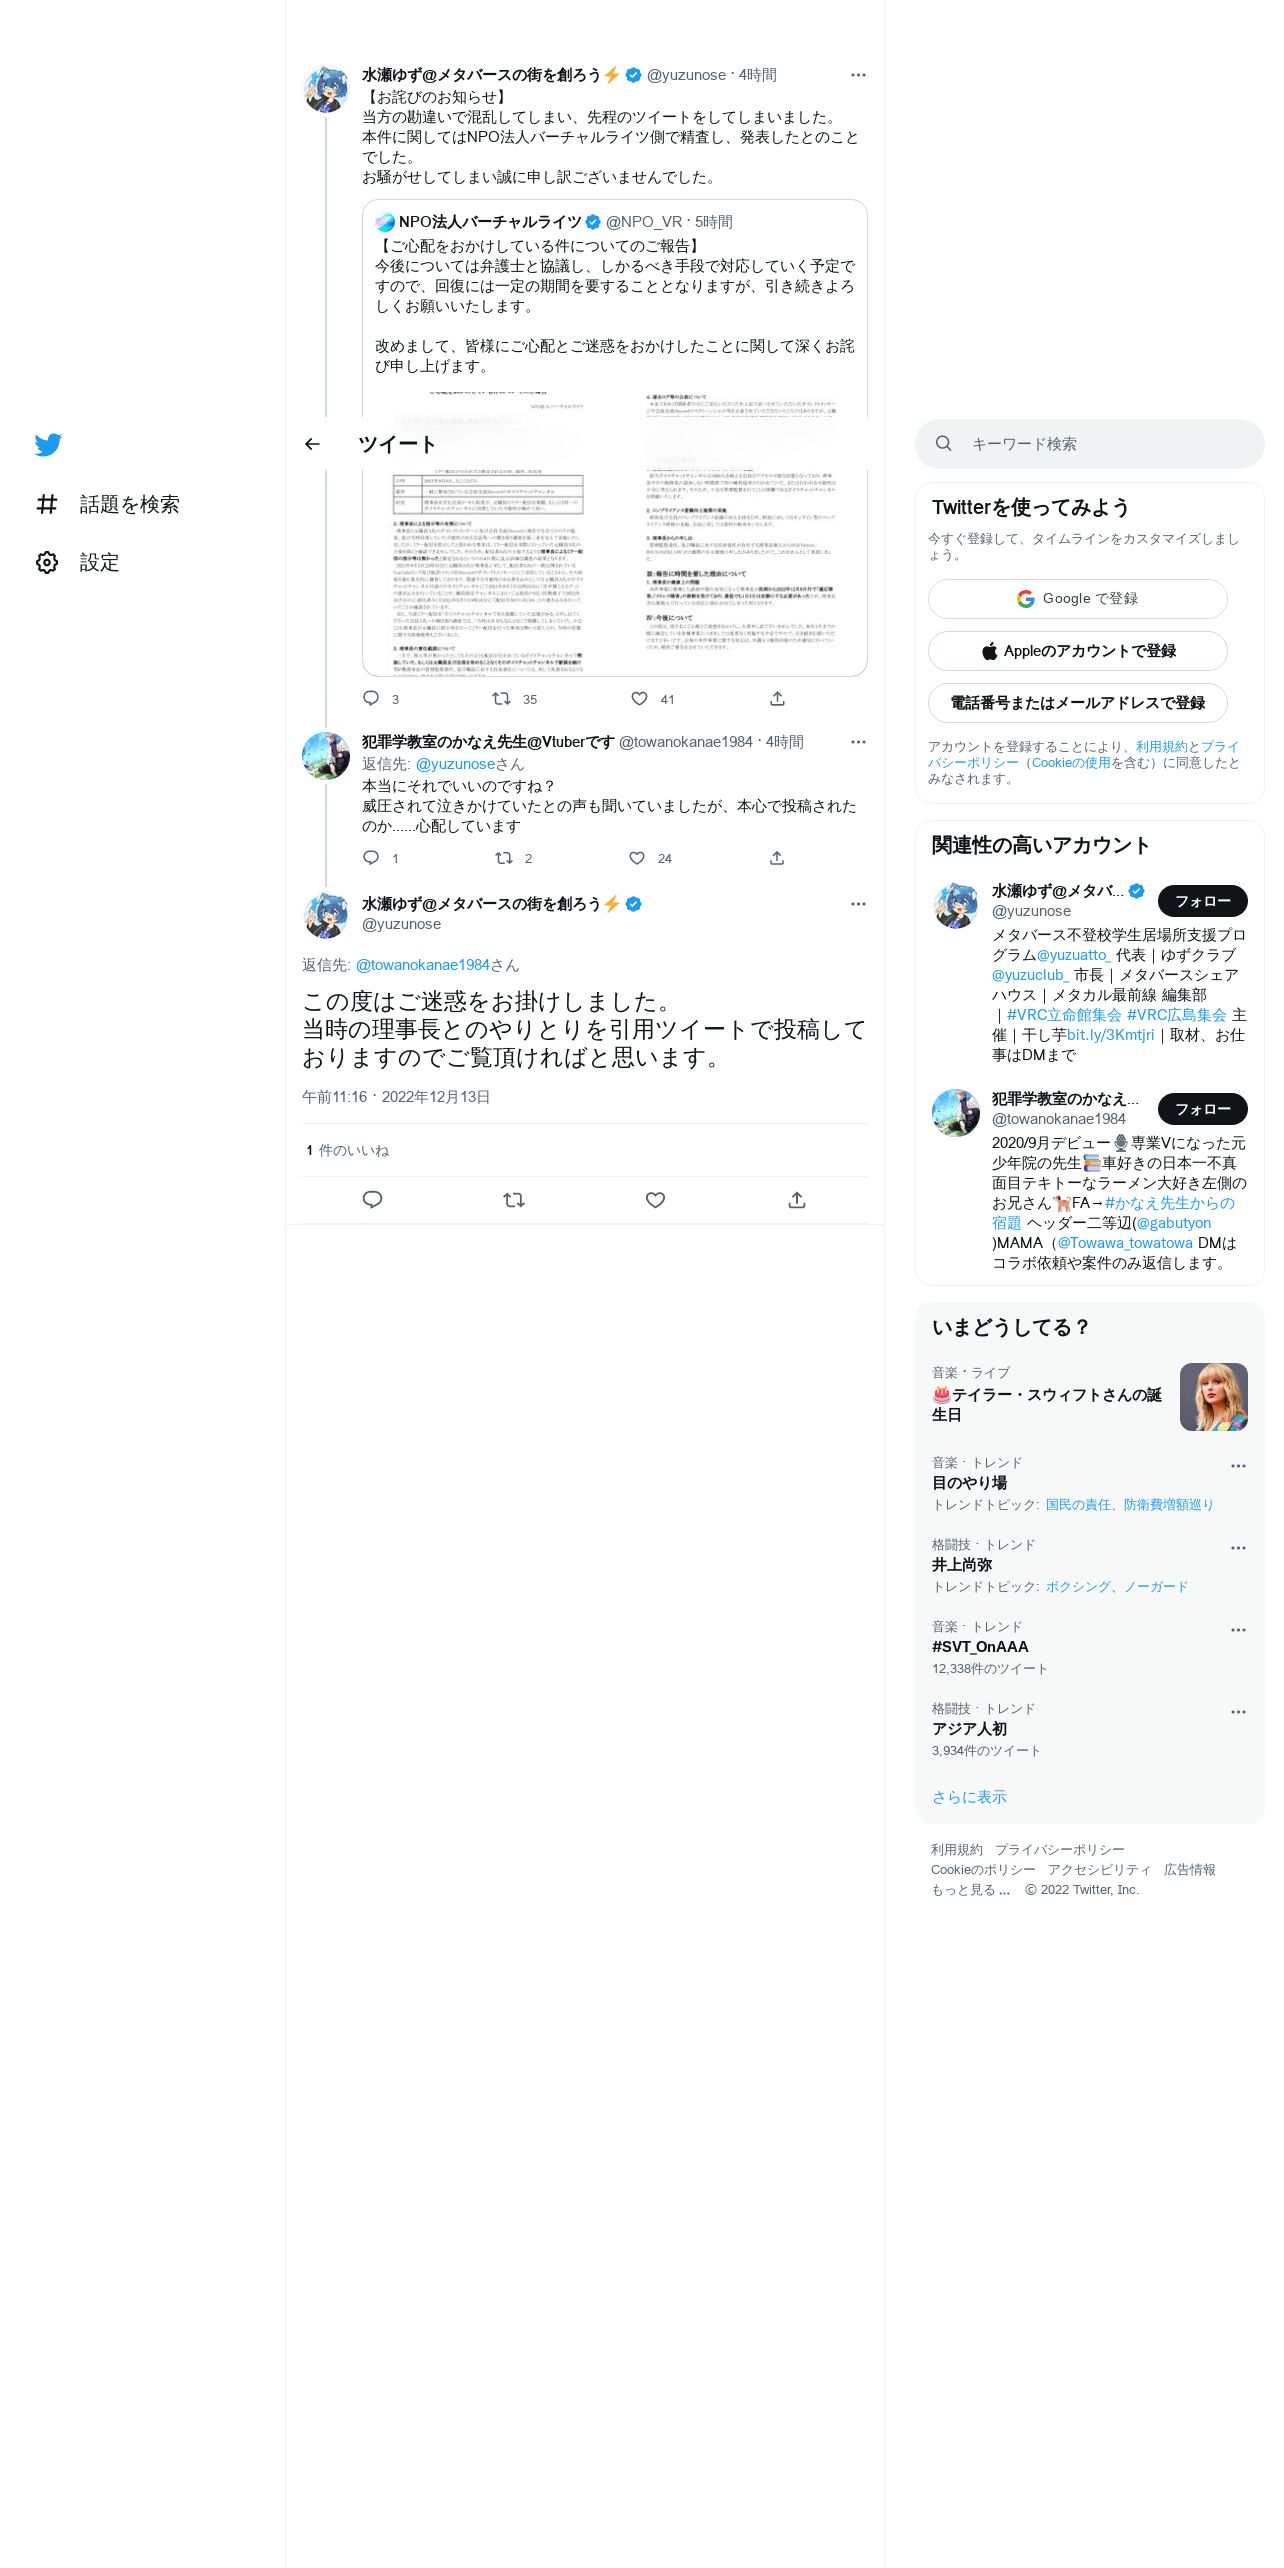Click the Twitter bird logo
The width and height of the screenshot is (1284, 2568).
[x=48, y=445]
